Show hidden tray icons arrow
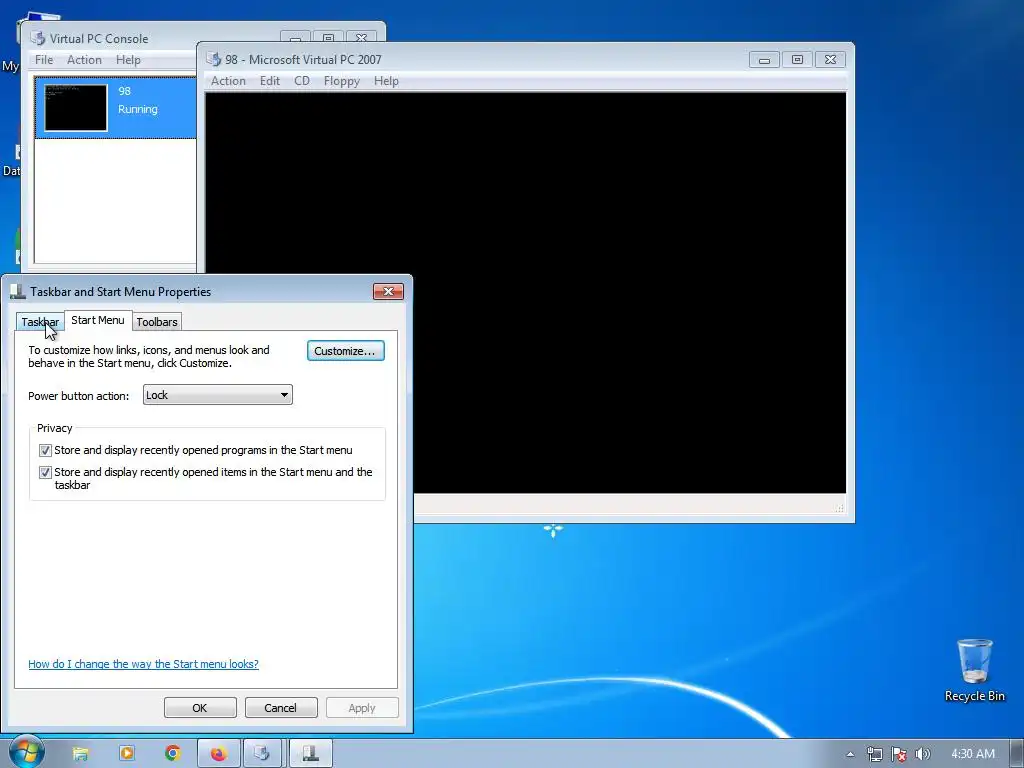Screen dimensions: 1024x768 coord(850,754)
